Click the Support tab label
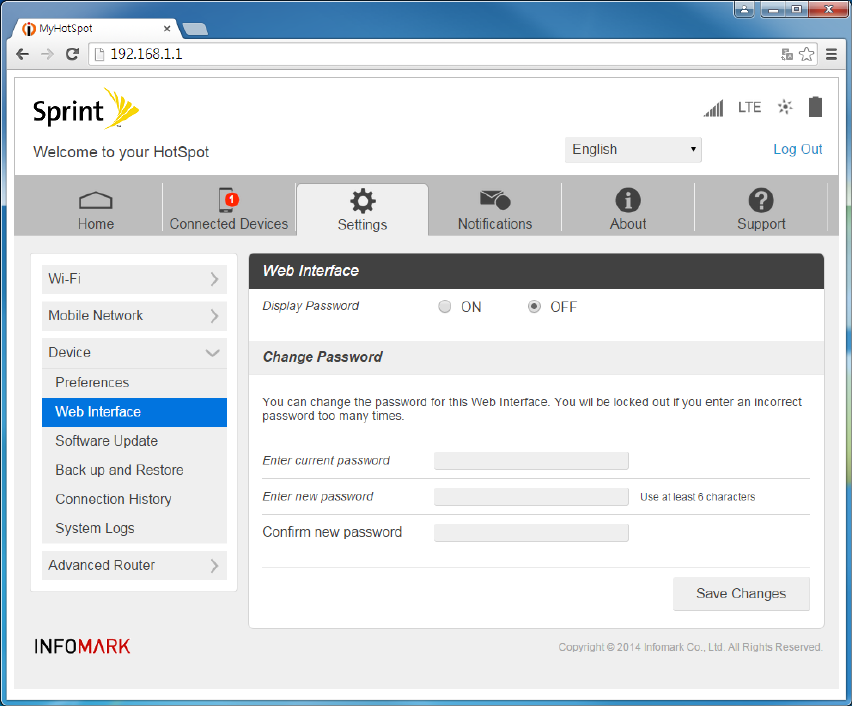Viewport: 852px width, 706px height. [x=761, y=224]
